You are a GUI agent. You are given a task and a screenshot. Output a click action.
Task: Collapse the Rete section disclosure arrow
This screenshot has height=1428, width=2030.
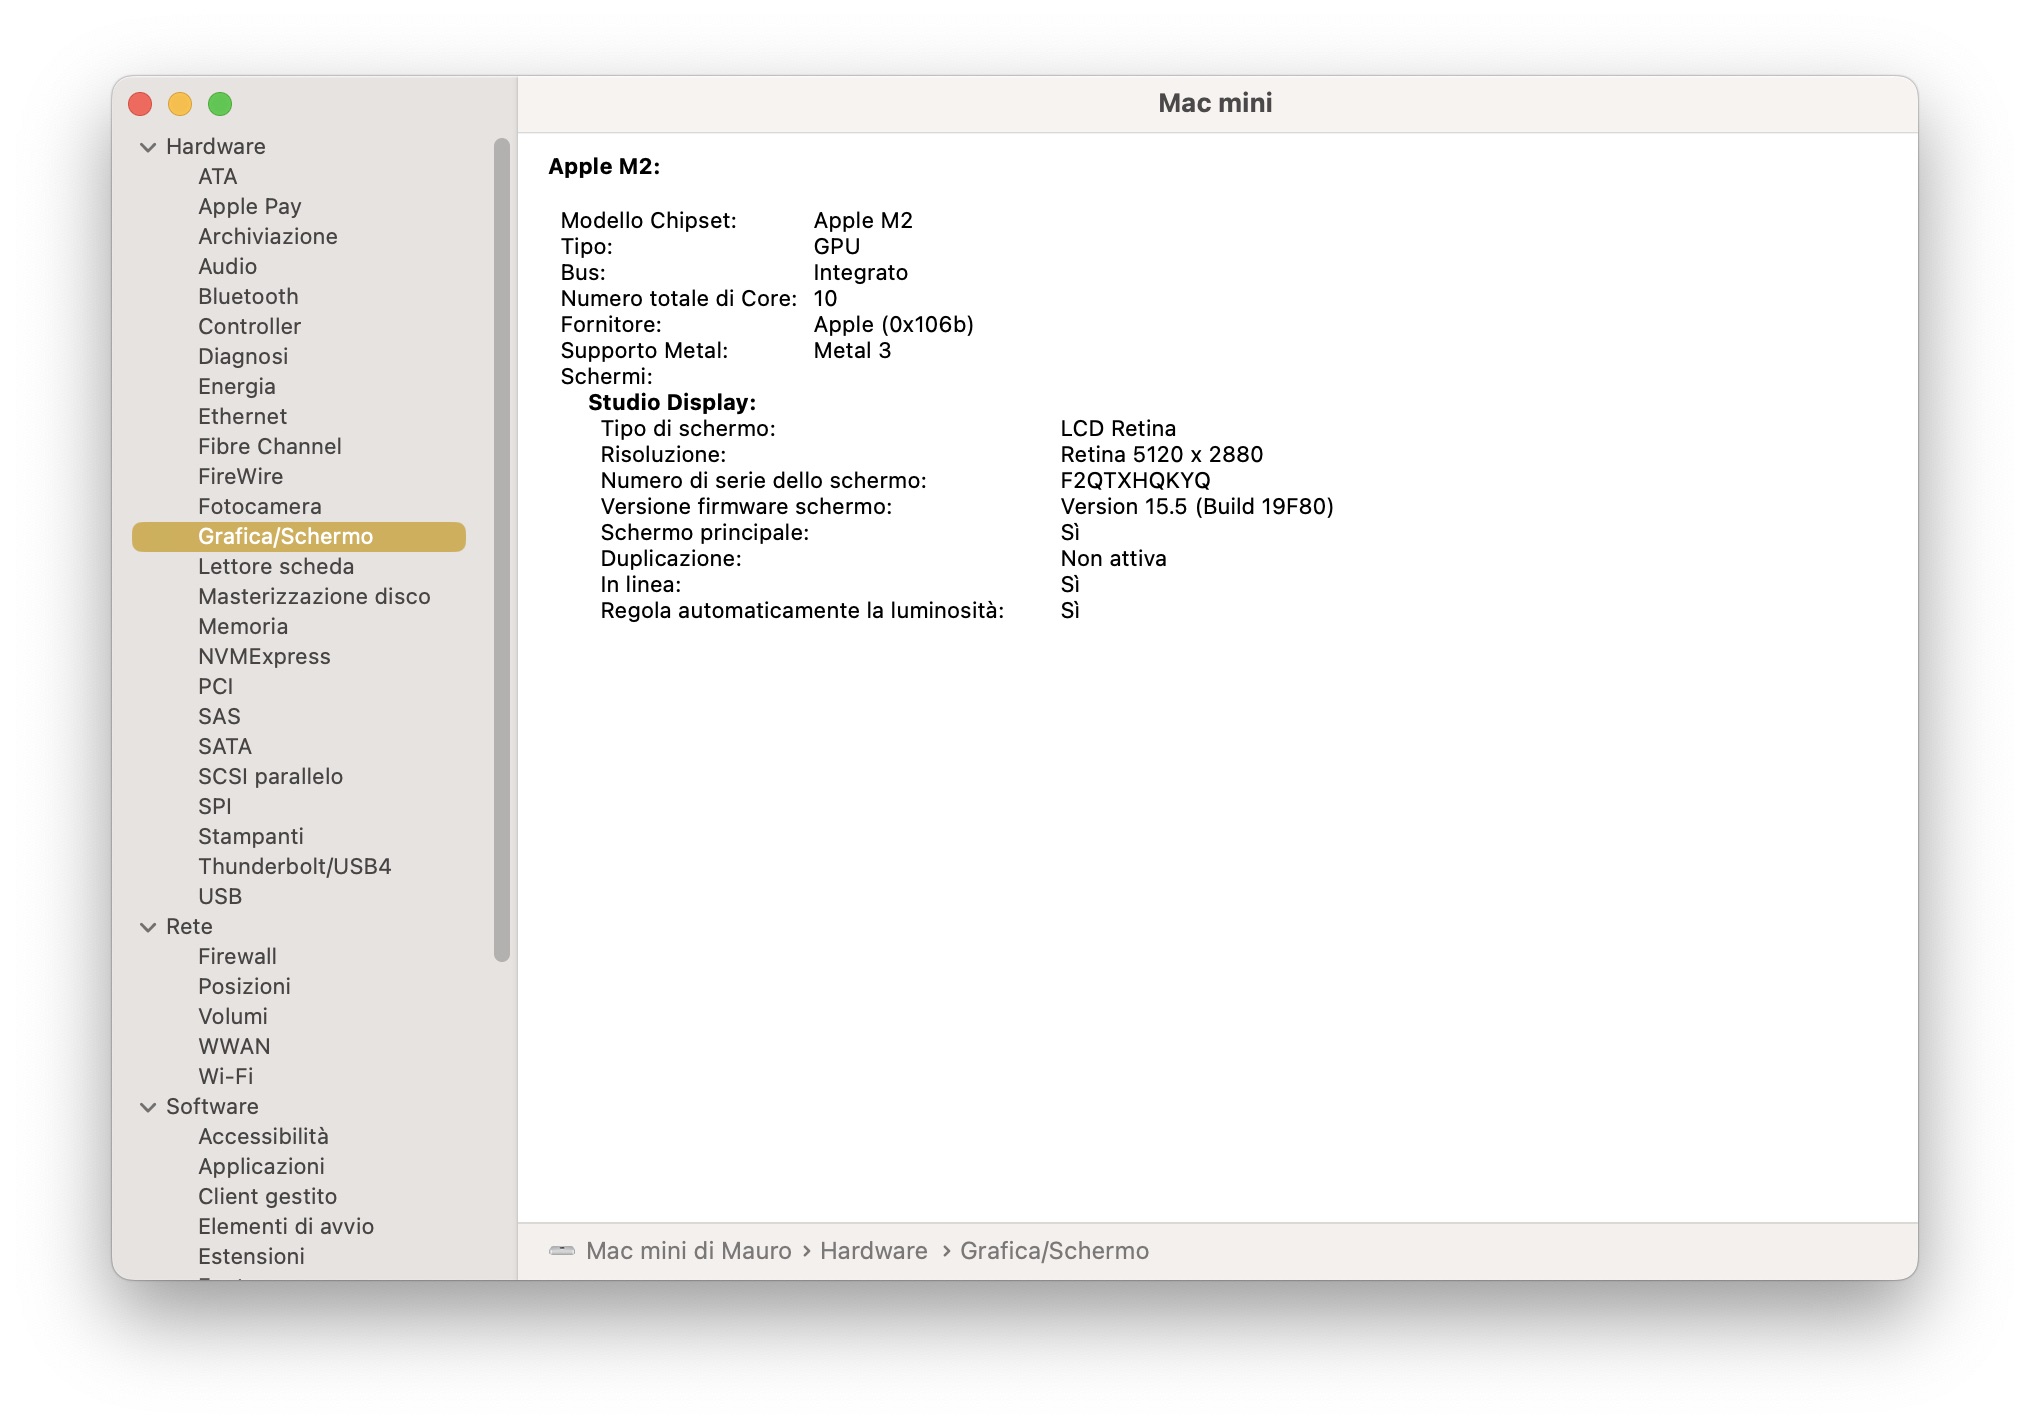click(148, 927)
